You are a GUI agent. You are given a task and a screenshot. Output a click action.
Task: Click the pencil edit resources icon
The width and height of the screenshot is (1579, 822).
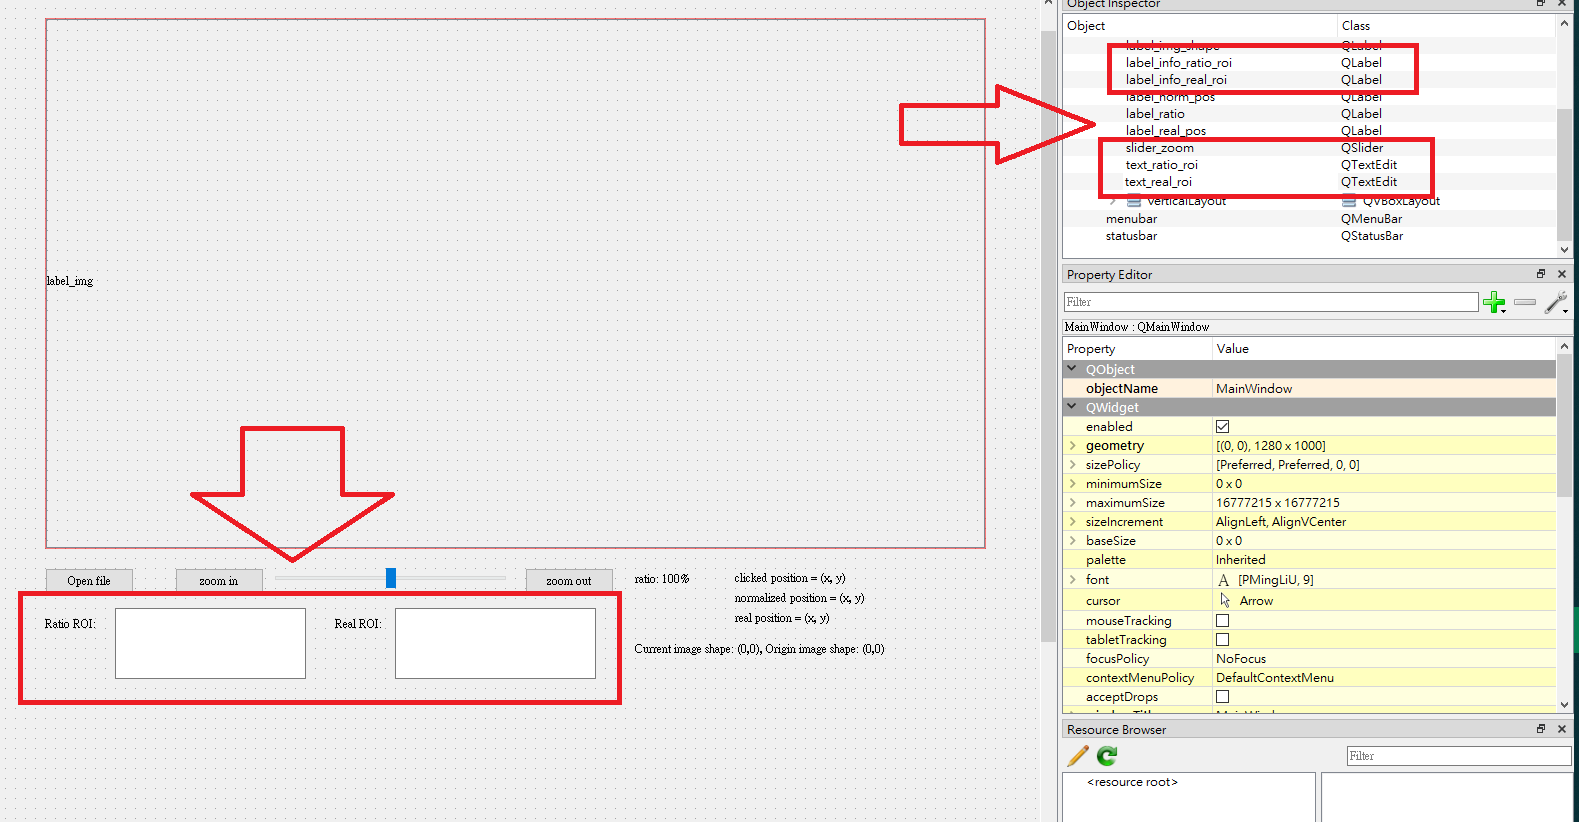[x=1078, y=756]
